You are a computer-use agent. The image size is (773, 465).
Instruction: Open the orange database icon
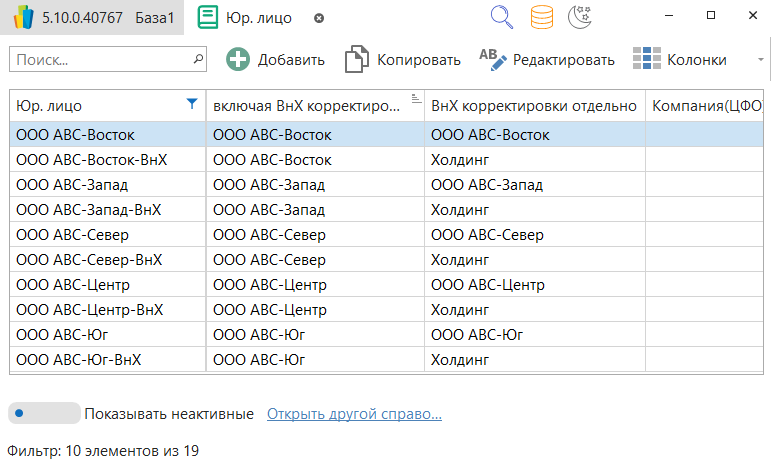coord(541,17)
